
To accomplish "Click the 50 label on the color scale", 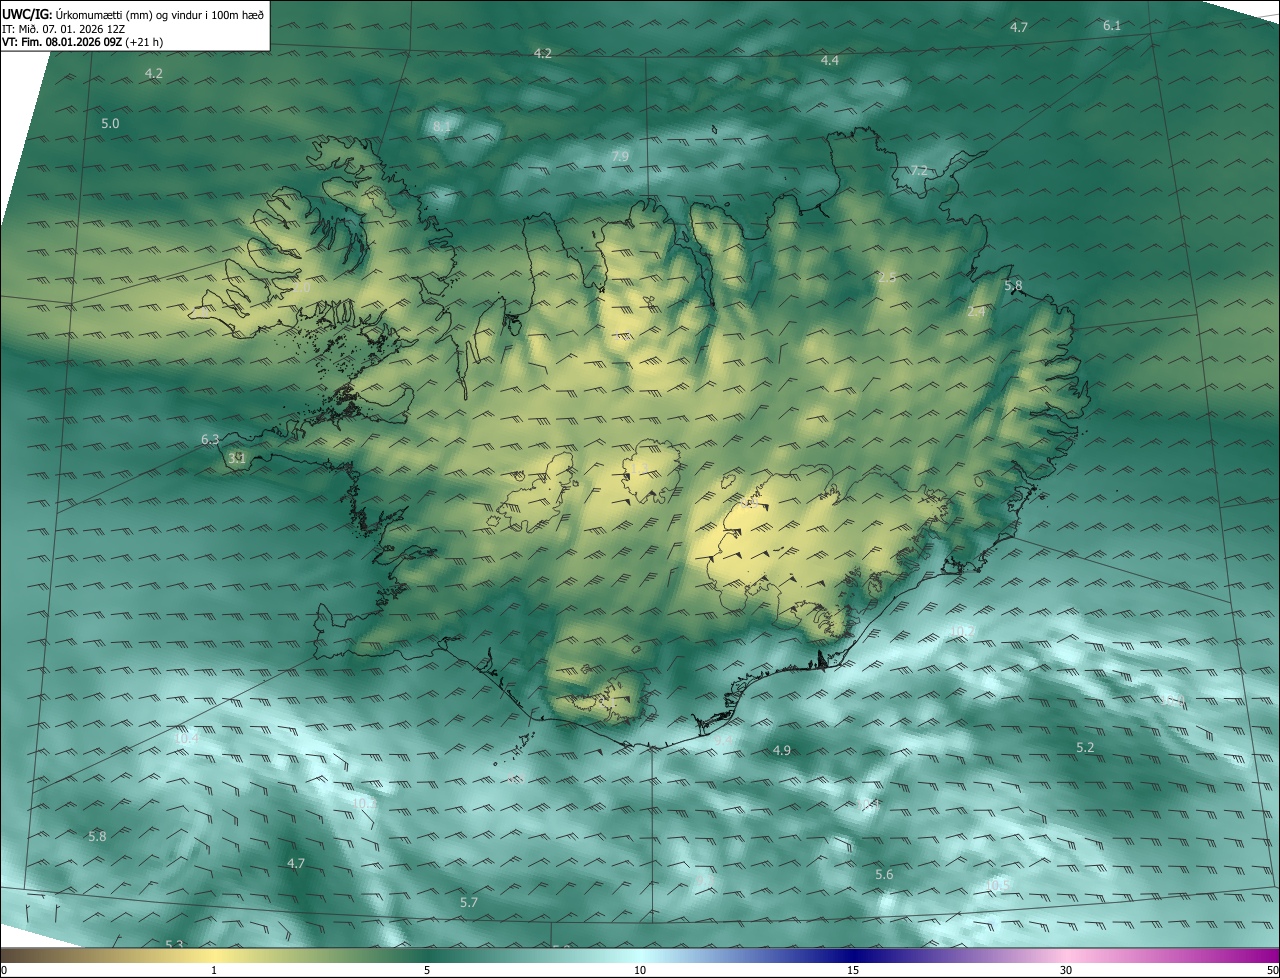I will [x=1272, y=970].
